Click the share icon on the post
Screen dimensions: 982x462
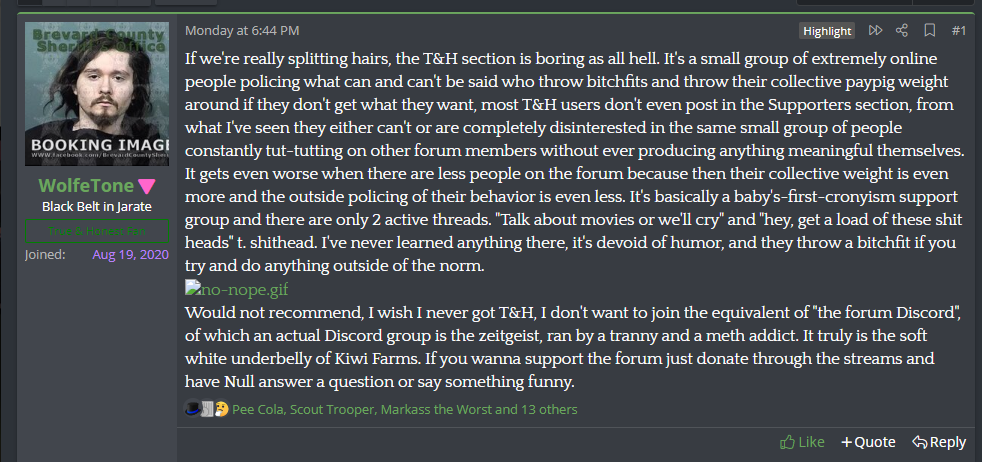pyautogui.click(x=902, y=31)
